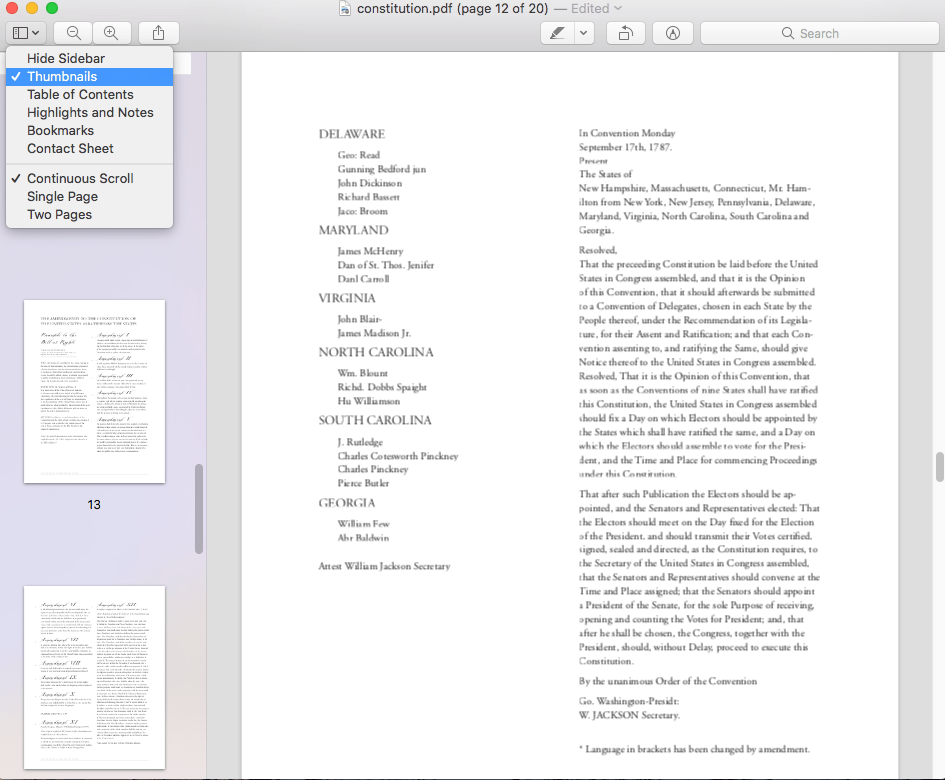This screenshot has width=945, height=780.
Task: Click the sidebar view icon
Action: pos(18,32)
